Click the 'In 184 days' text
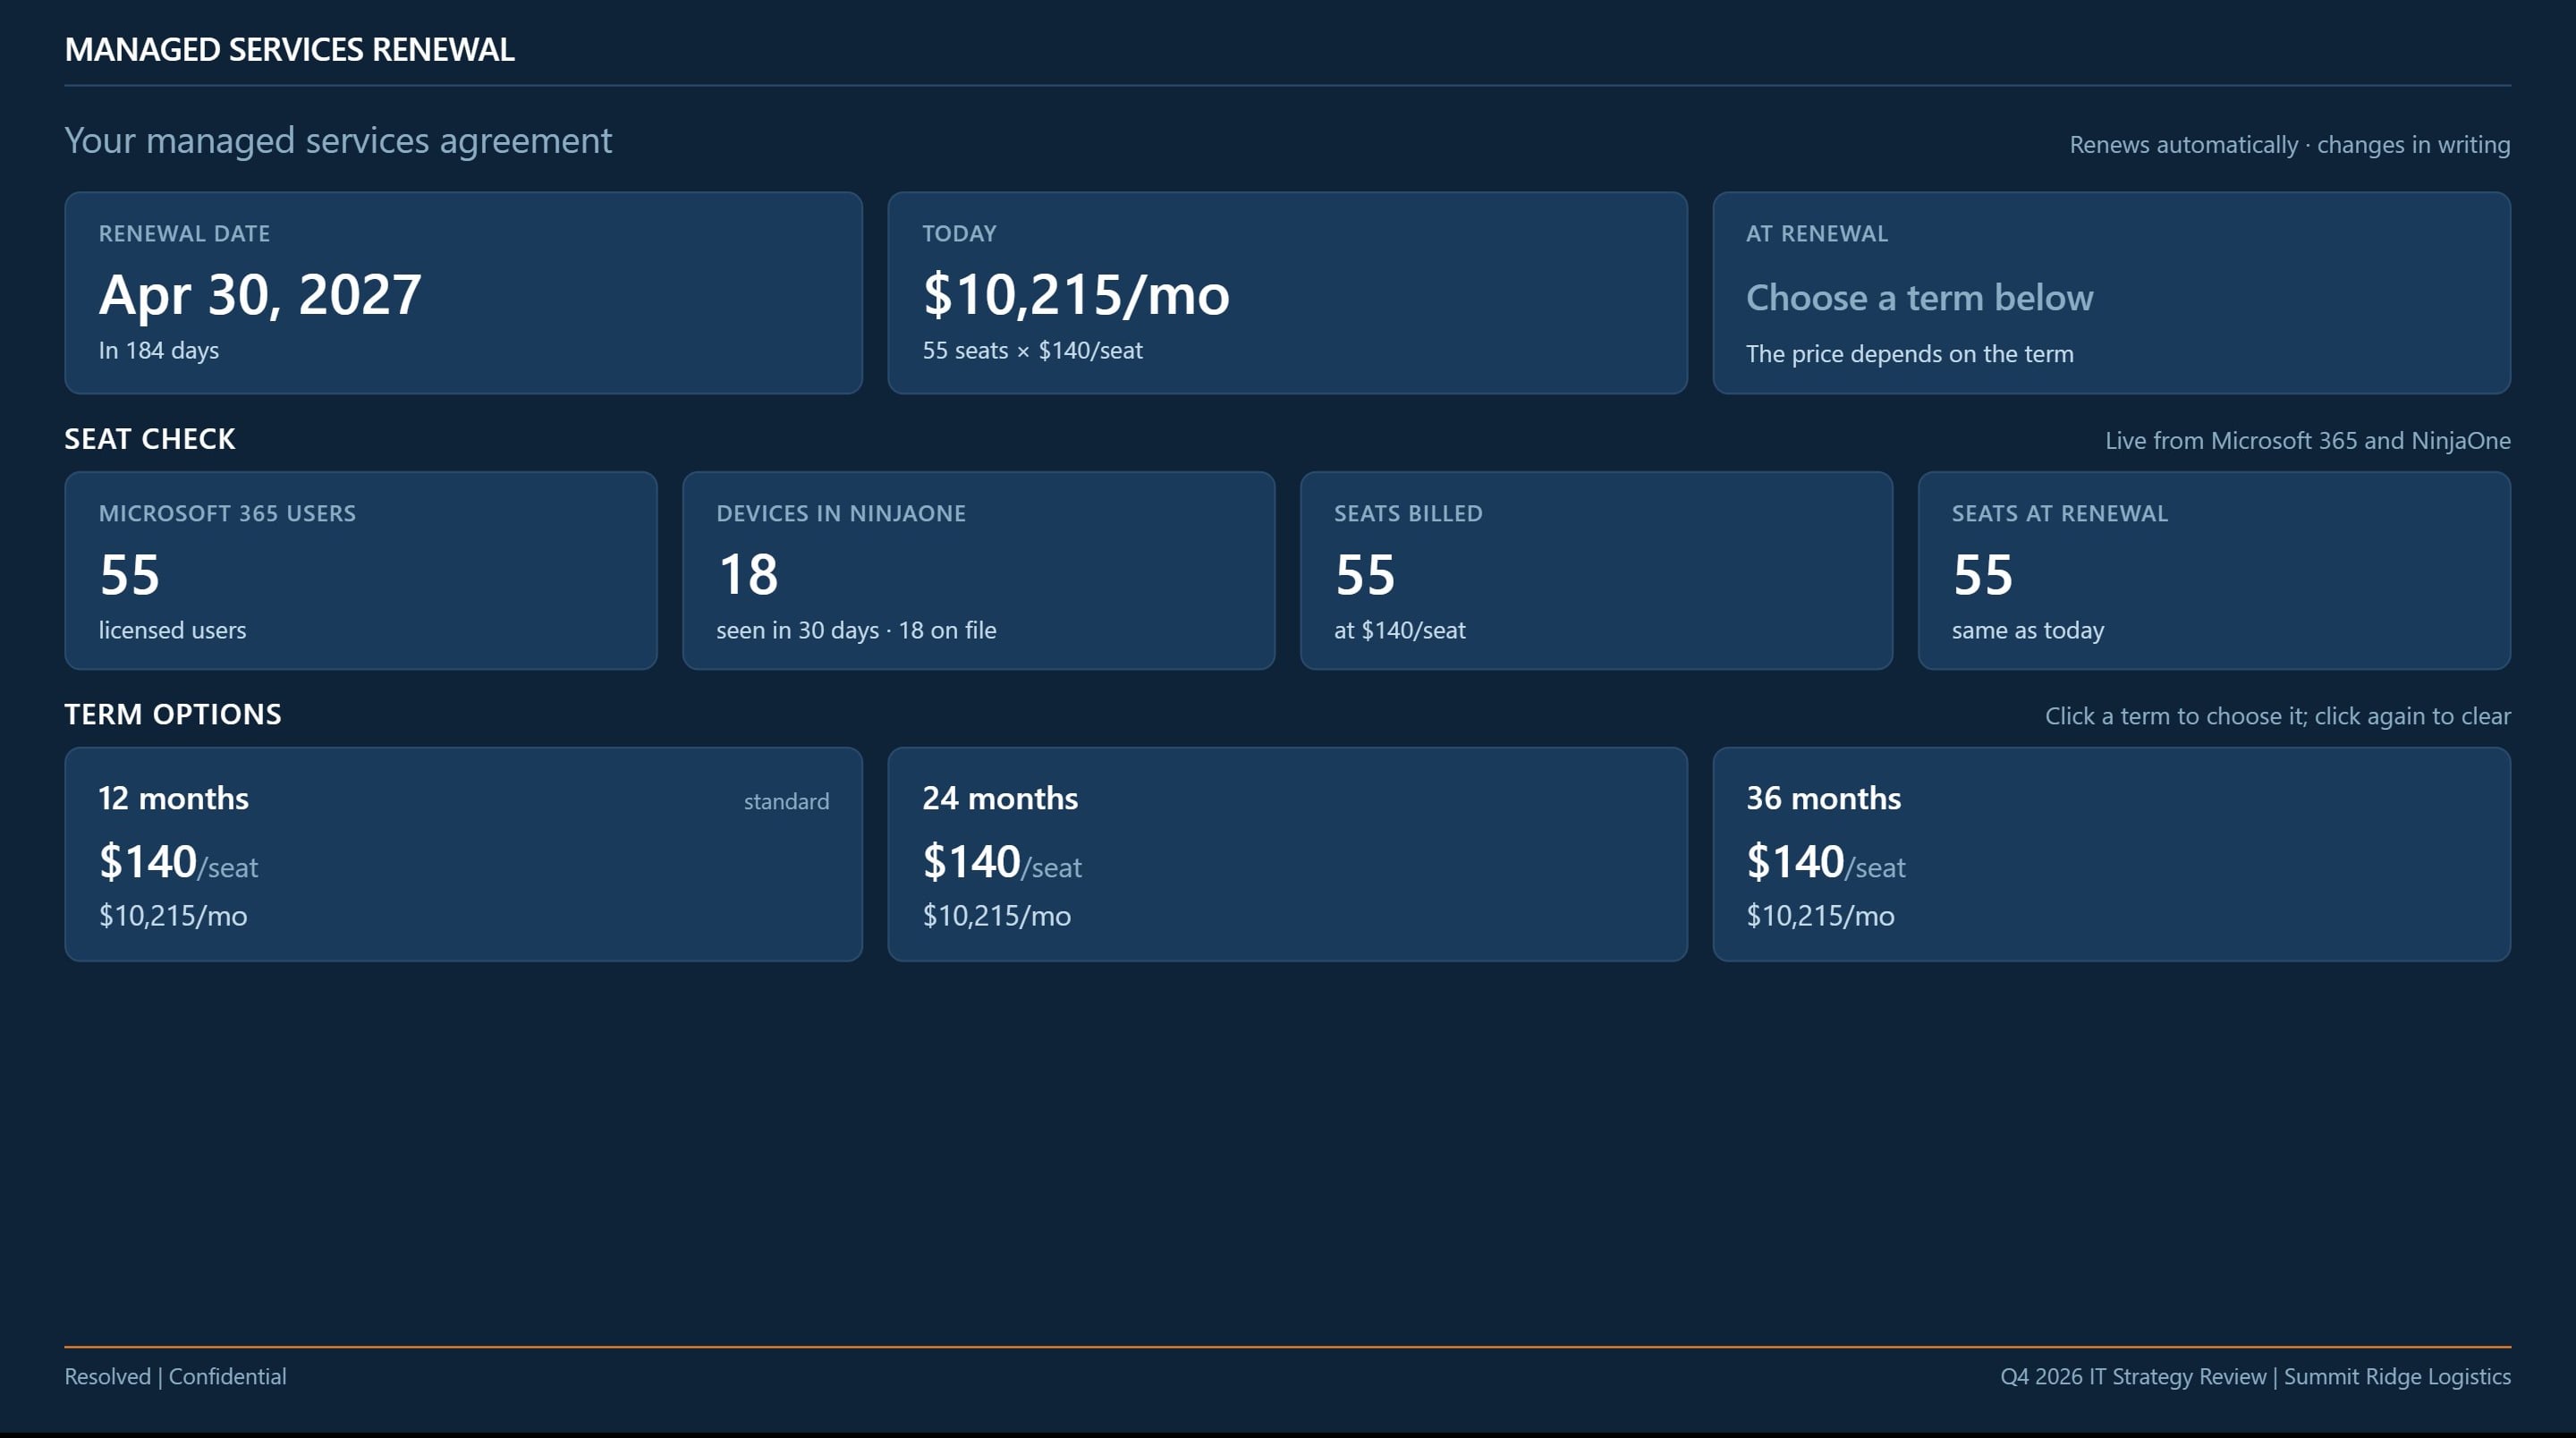Screen dimensions: 2576x1438 tap(159, 351)
